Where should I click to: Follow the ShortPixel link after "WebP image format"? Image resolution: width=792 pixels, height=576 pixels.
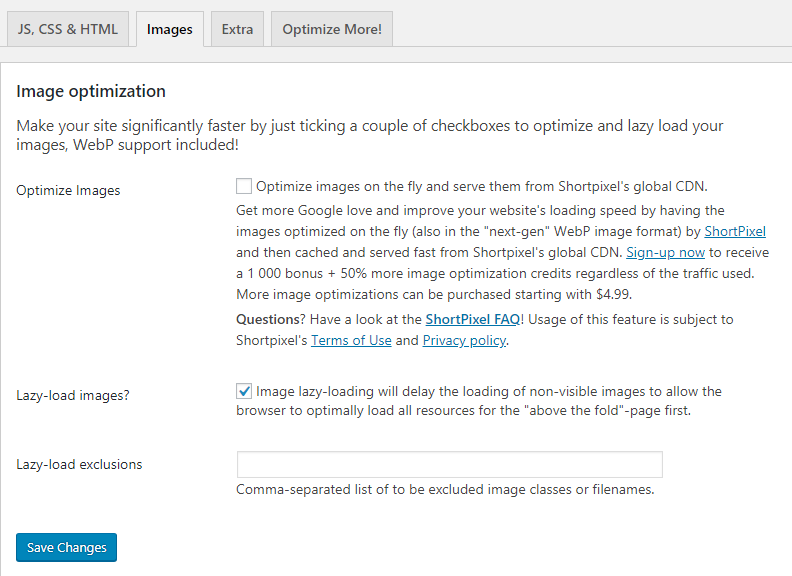click(x=735, y=231)
